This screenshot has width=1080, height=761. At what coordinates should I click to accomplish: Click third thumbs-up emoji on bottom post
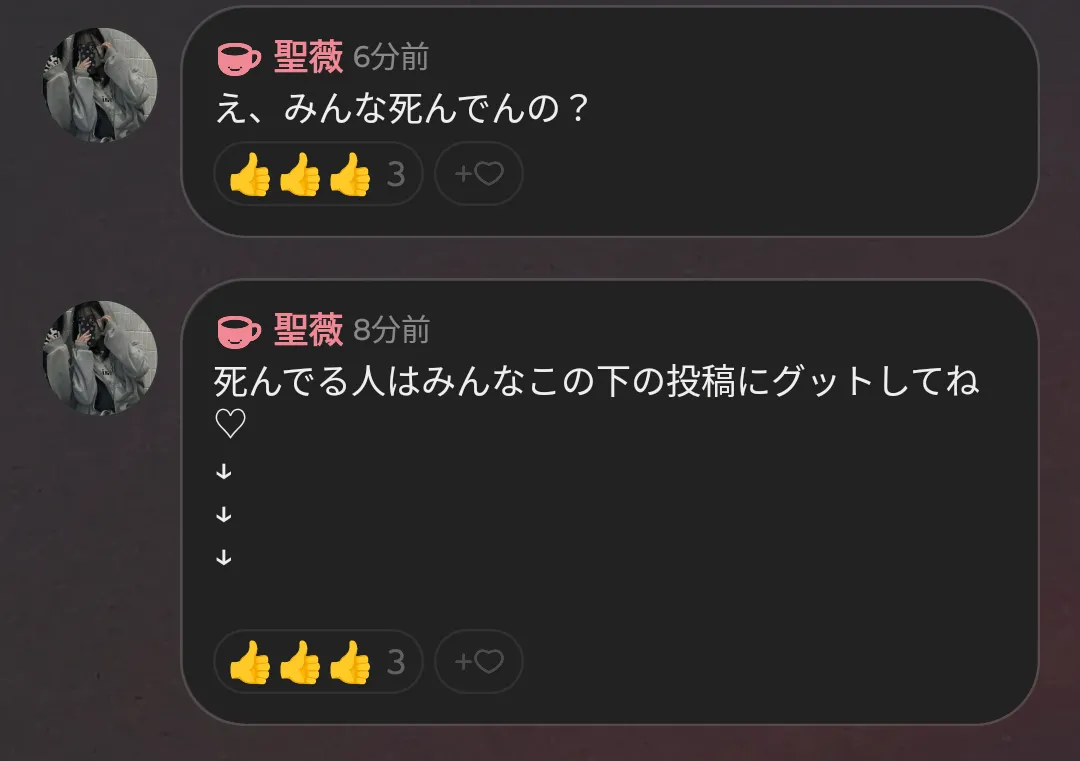[x=350, y=663]
